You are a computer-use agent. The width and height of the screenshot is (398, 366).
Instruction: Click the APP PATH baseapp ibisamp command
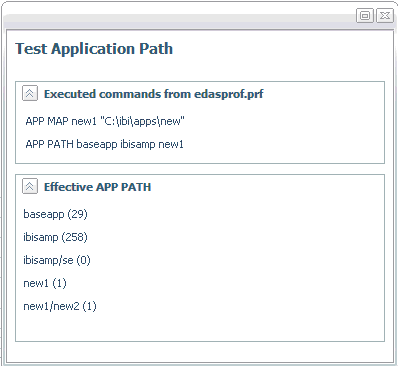(104, 144)
